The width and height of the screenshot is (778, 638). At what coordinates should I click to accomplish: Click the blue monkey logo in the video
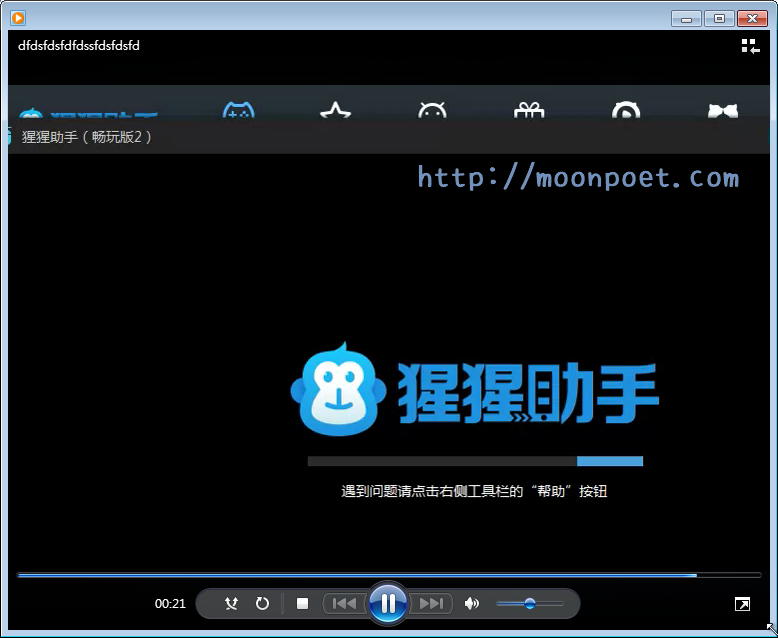point(338,392)
